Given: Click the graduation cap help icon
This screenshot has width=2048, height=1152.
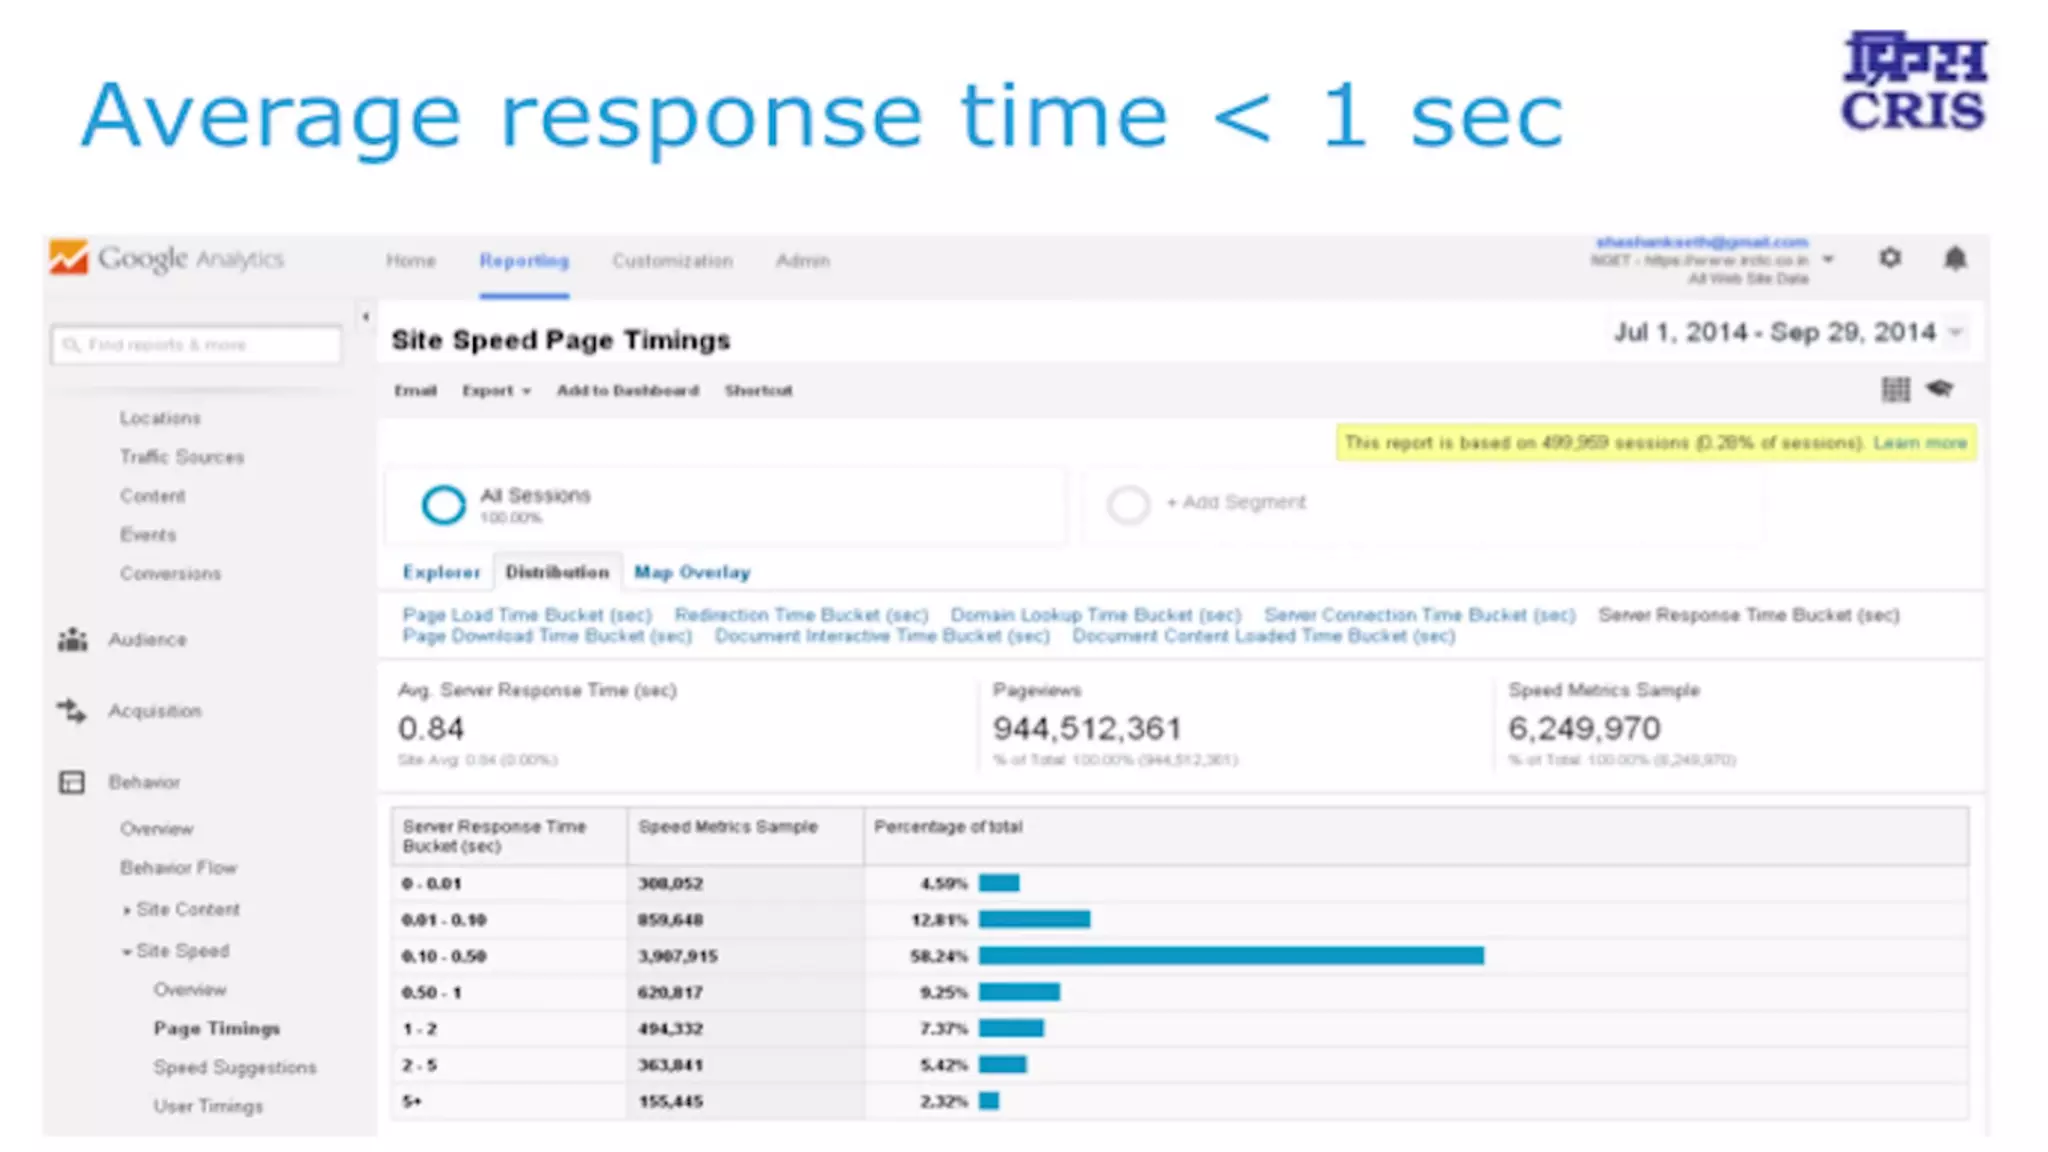Looking at the screenshot, I should tap(1940, 388).
